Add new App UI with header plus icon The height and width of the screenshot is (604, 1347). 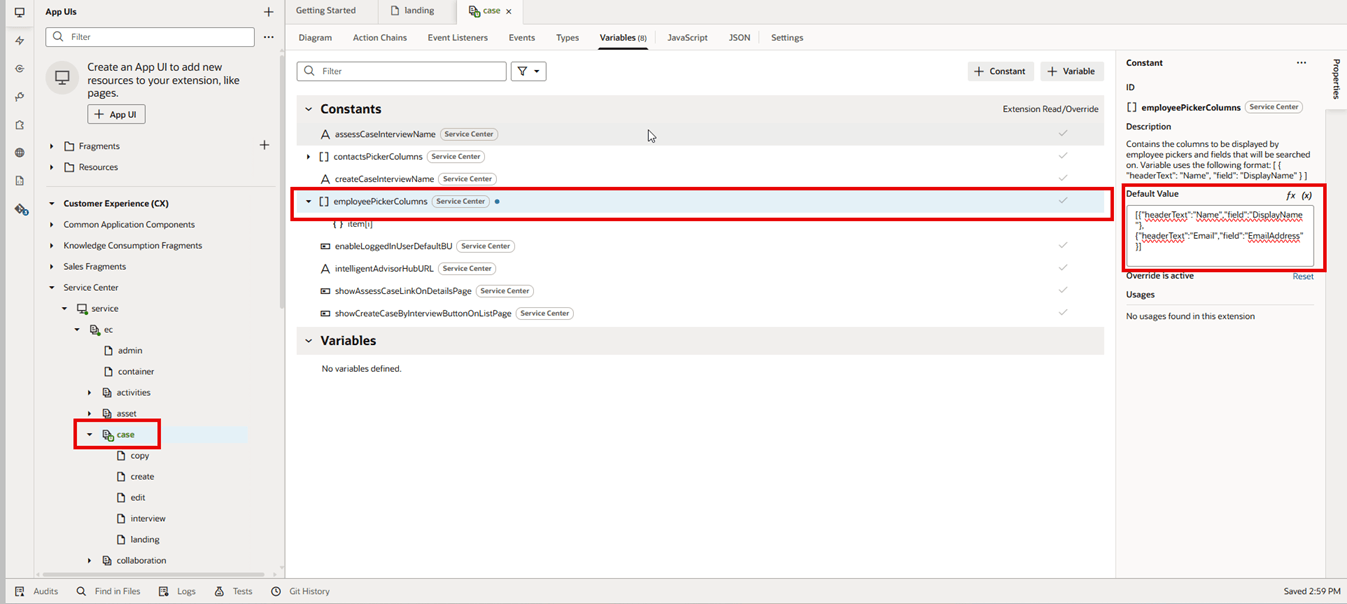coord(268,12)
